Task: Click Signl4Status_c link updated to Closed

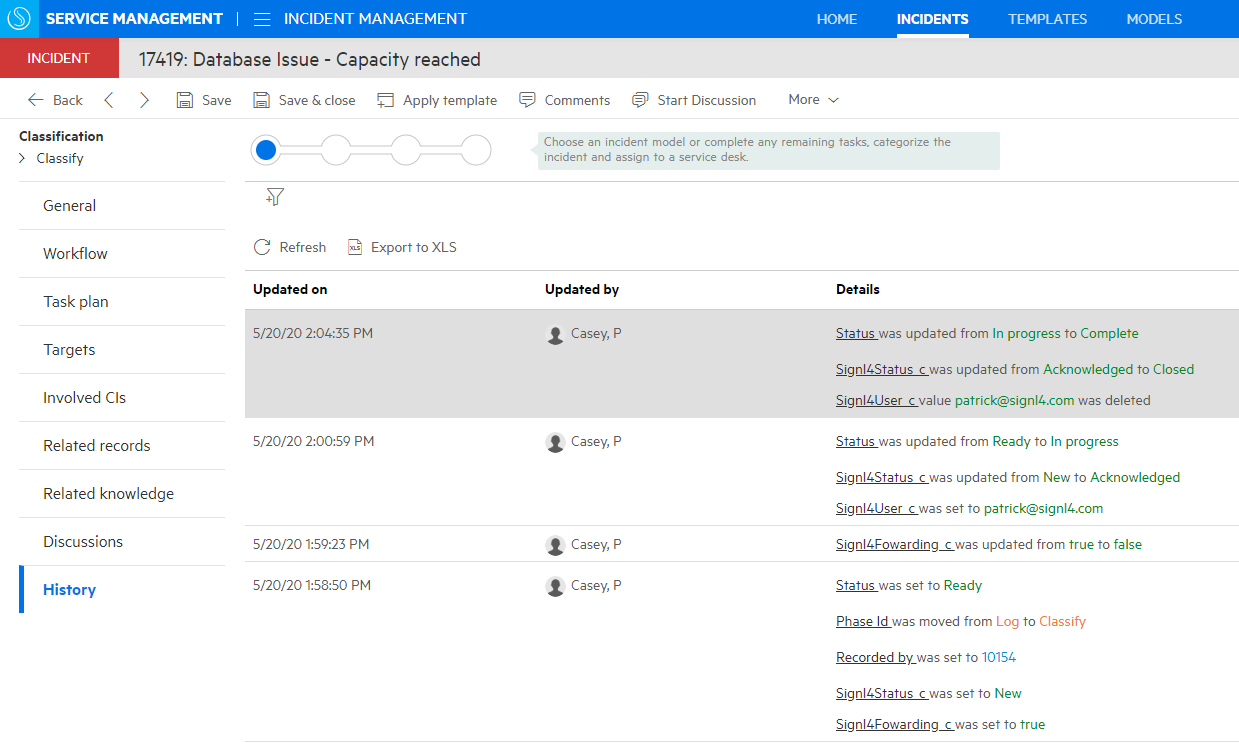Action: point(882,369)
